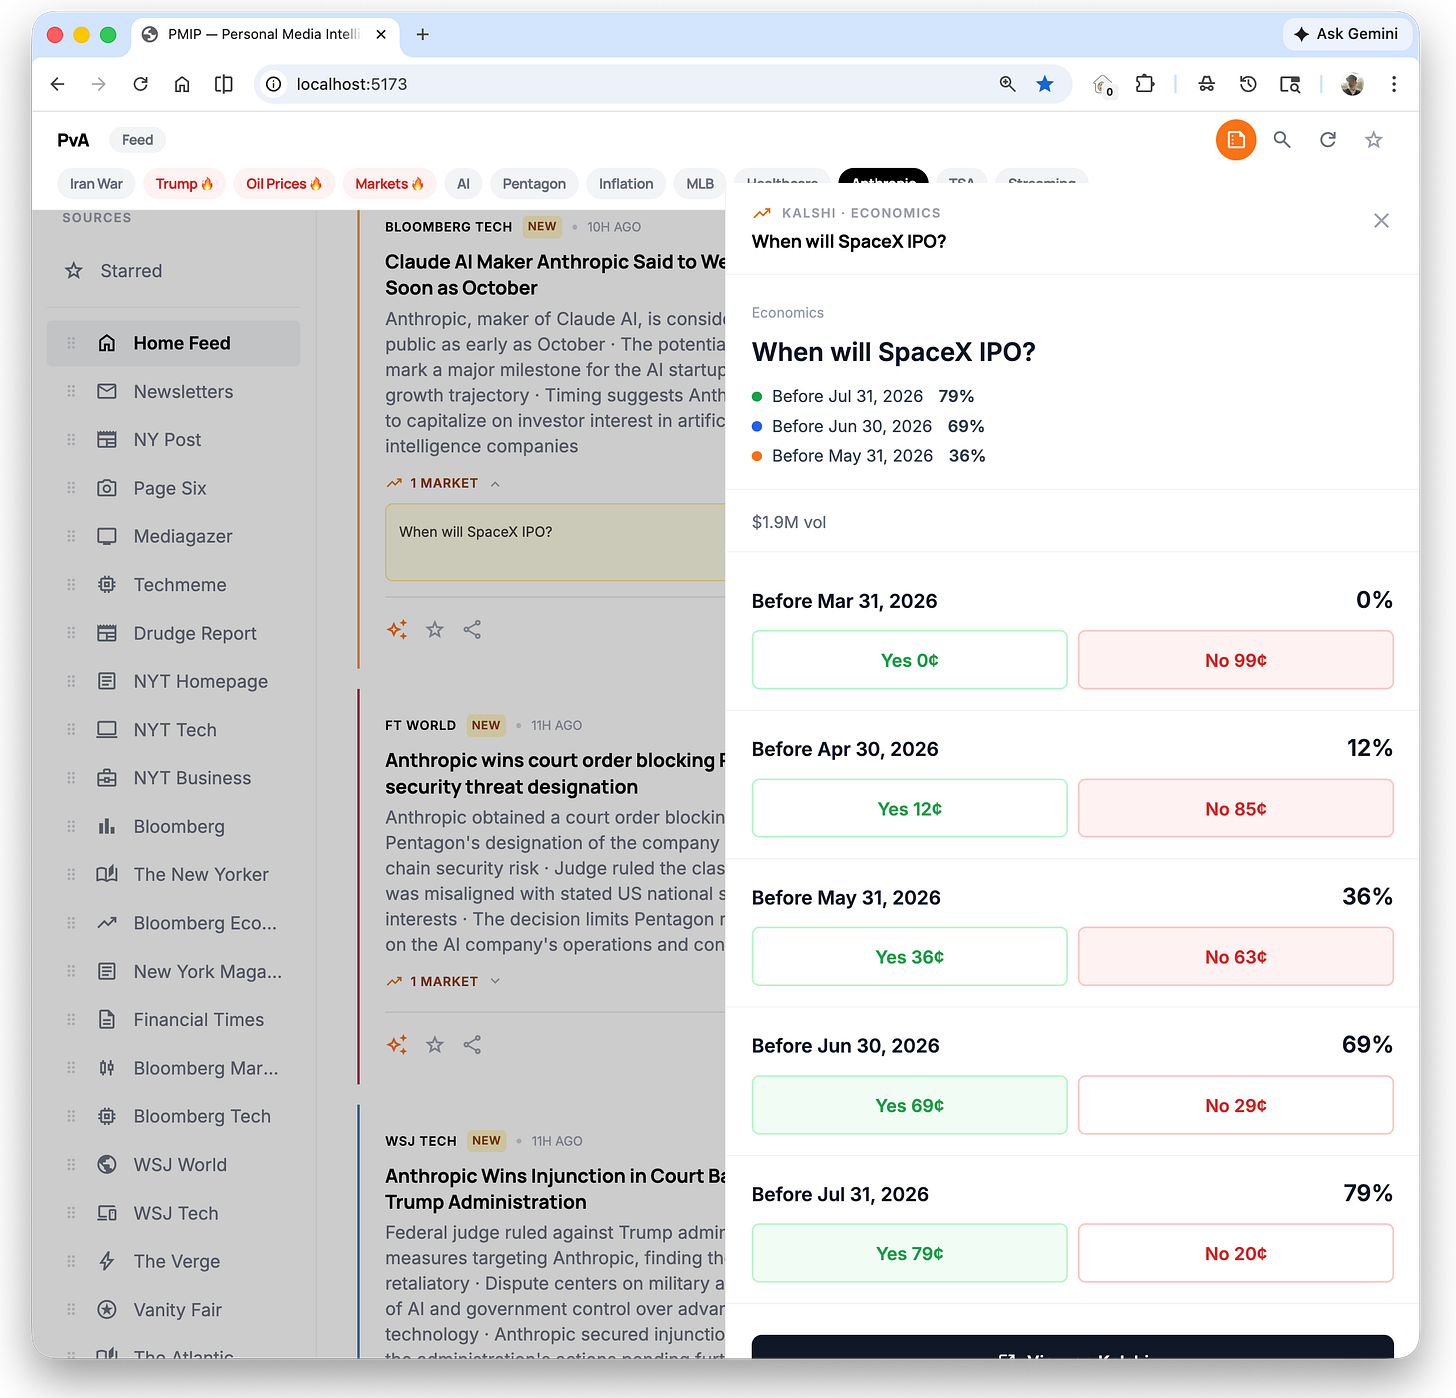Expand the 1 MARKET section under FT World article

(443, 982)
